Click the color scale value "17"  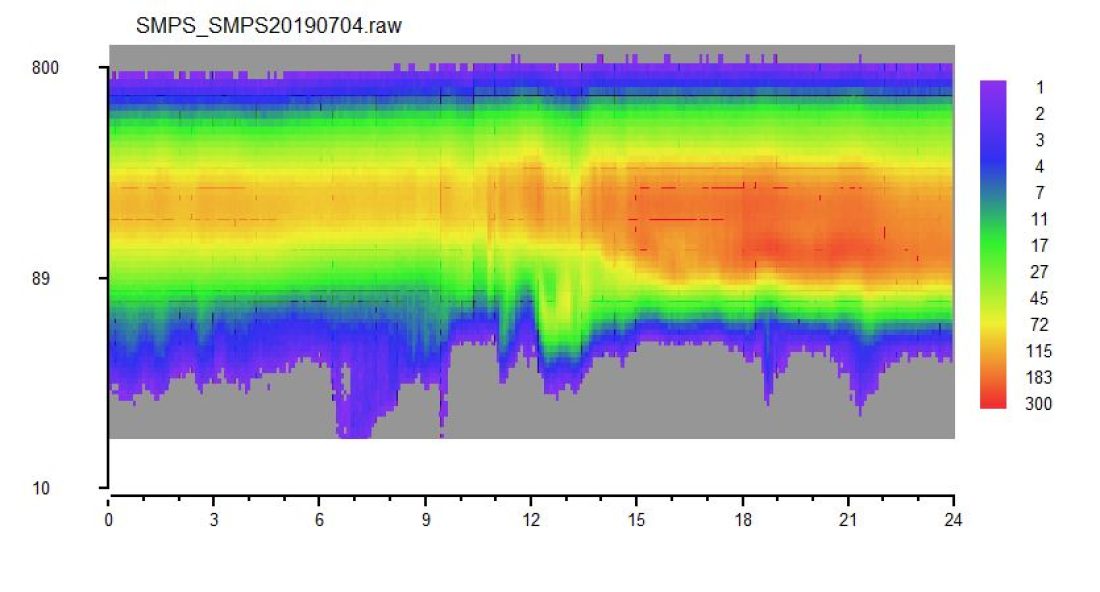(1039, 245)
